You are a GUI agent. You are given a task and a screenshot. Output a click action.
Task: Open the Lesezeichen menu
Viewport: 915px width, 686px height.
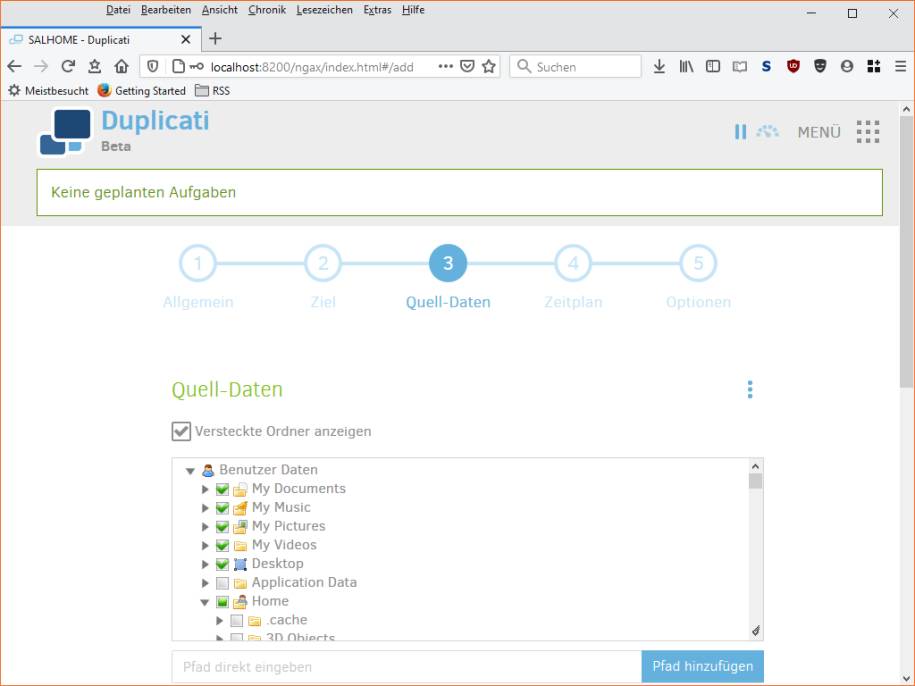pos(324,10)
